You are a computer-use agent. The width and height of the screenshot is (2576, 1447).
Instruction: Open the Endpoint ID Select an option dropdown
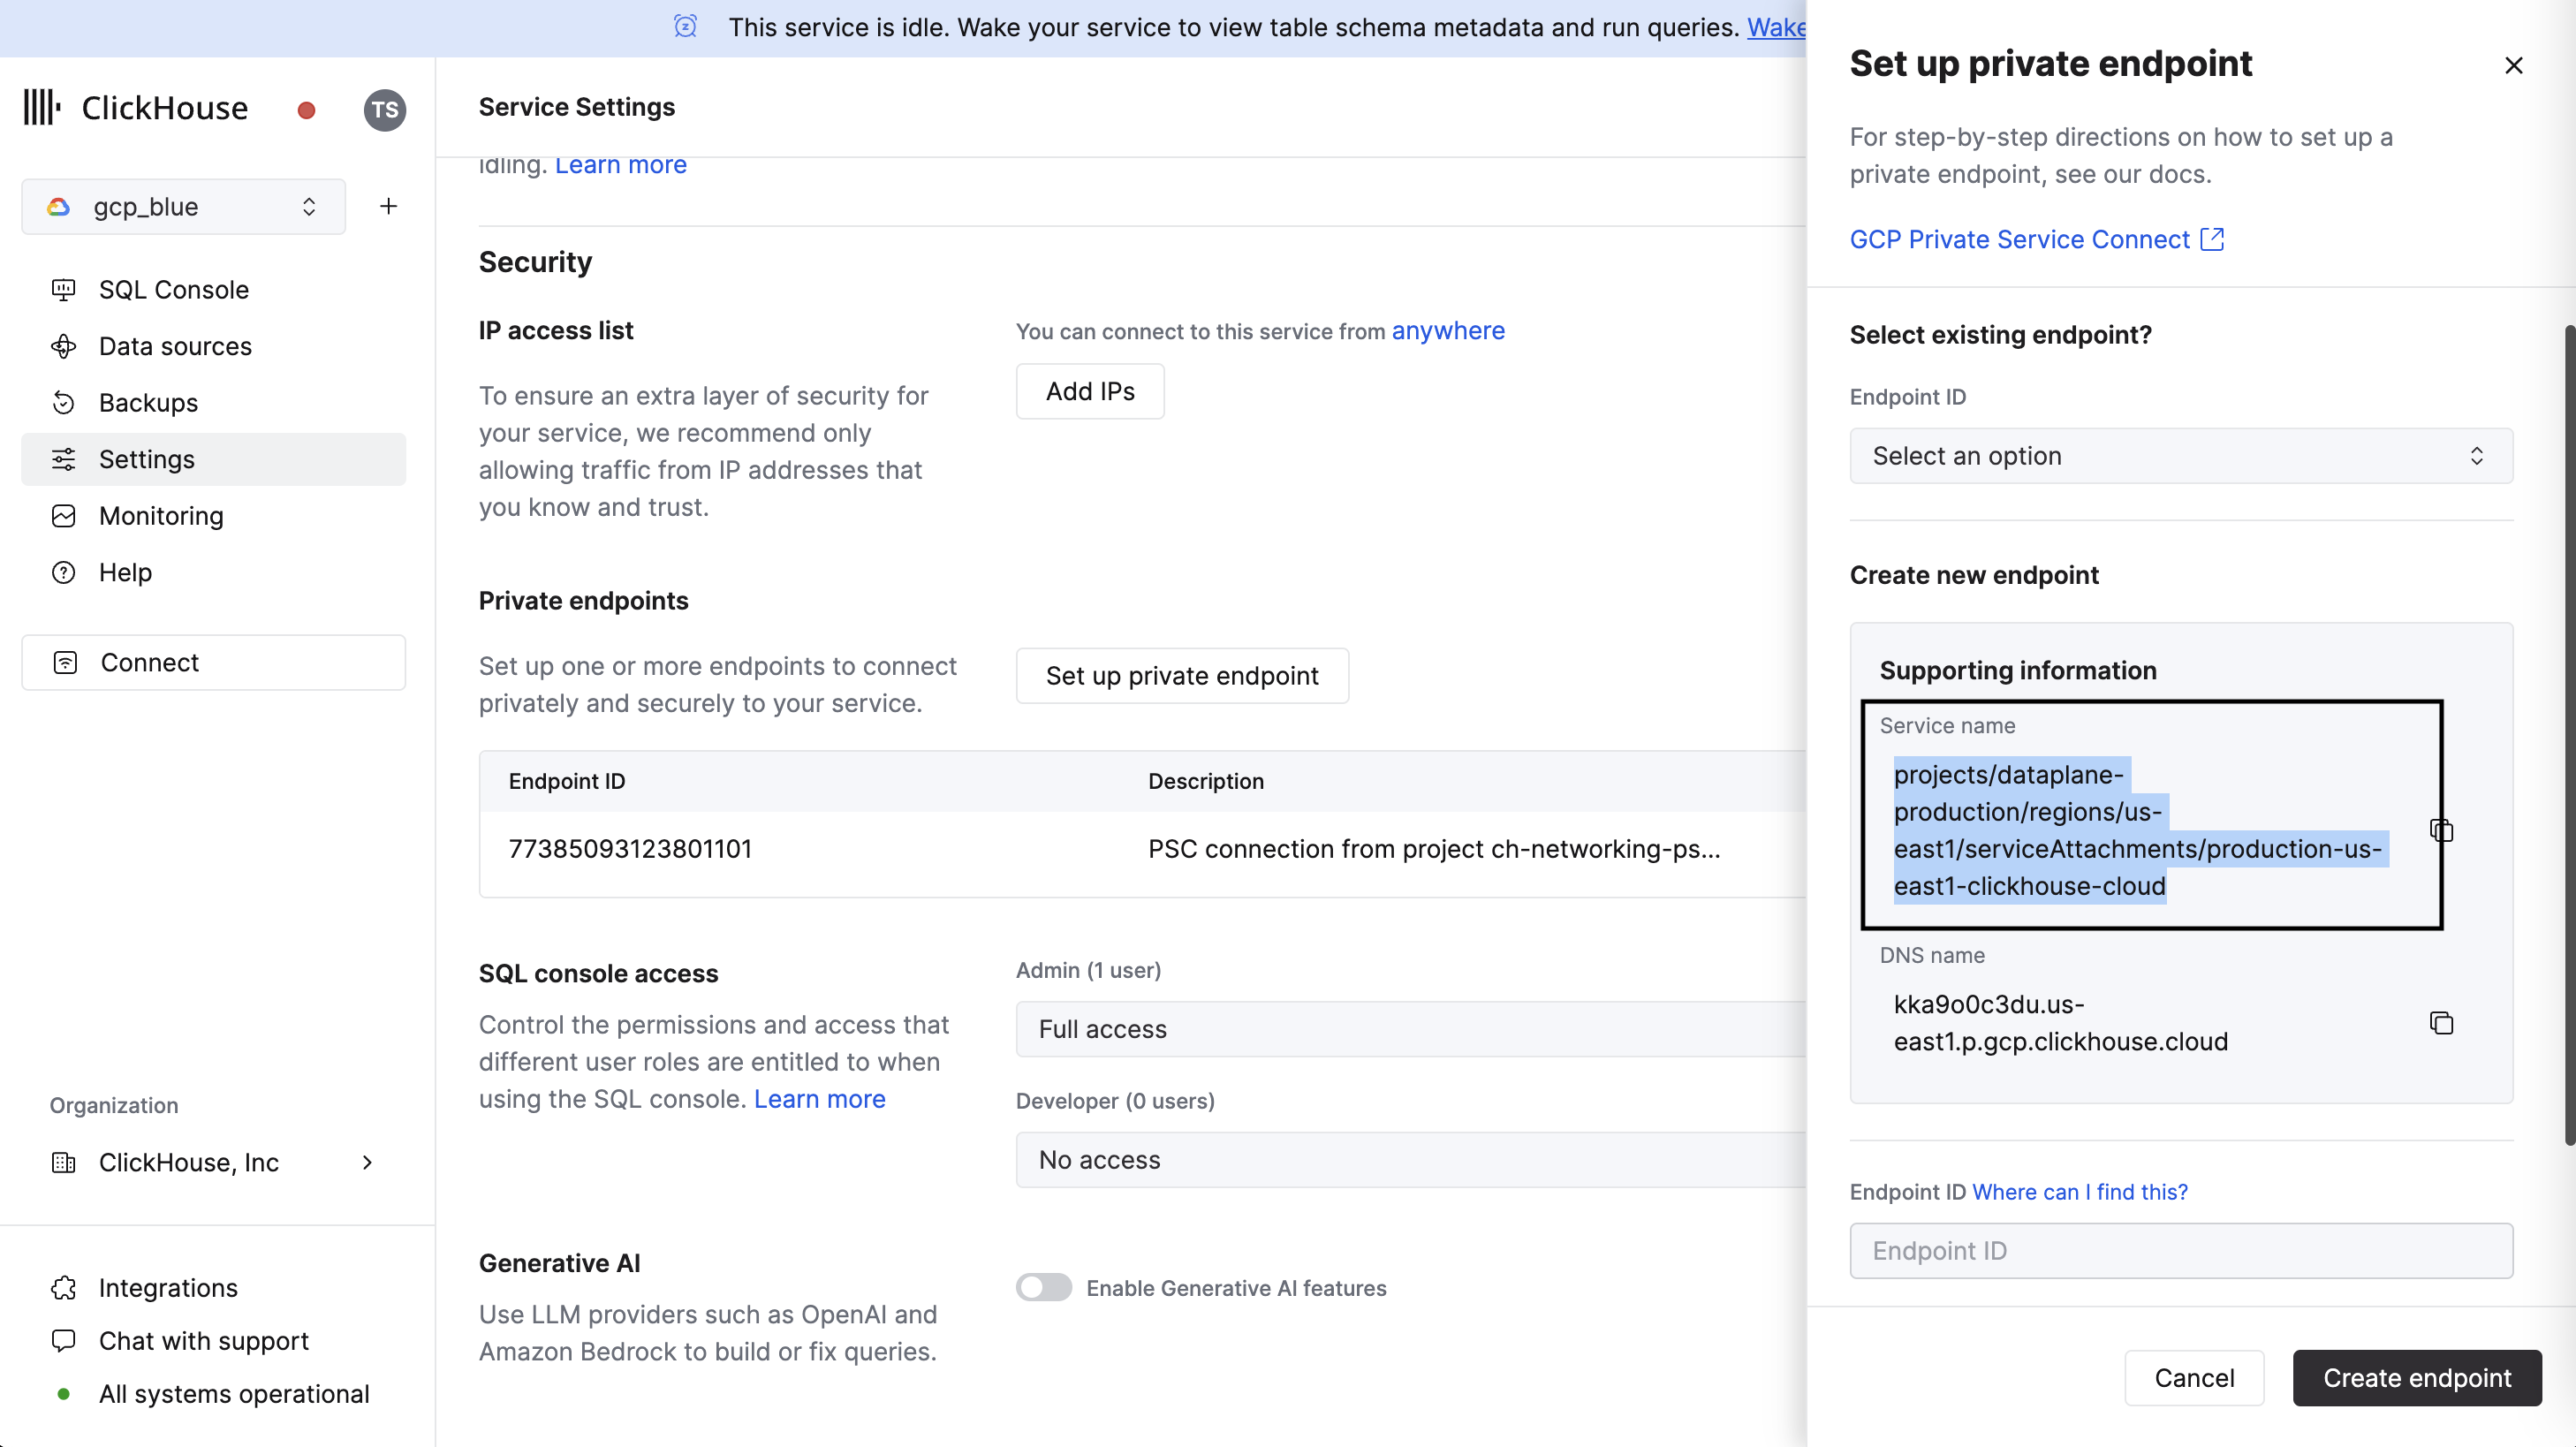tap(2181, 456)
